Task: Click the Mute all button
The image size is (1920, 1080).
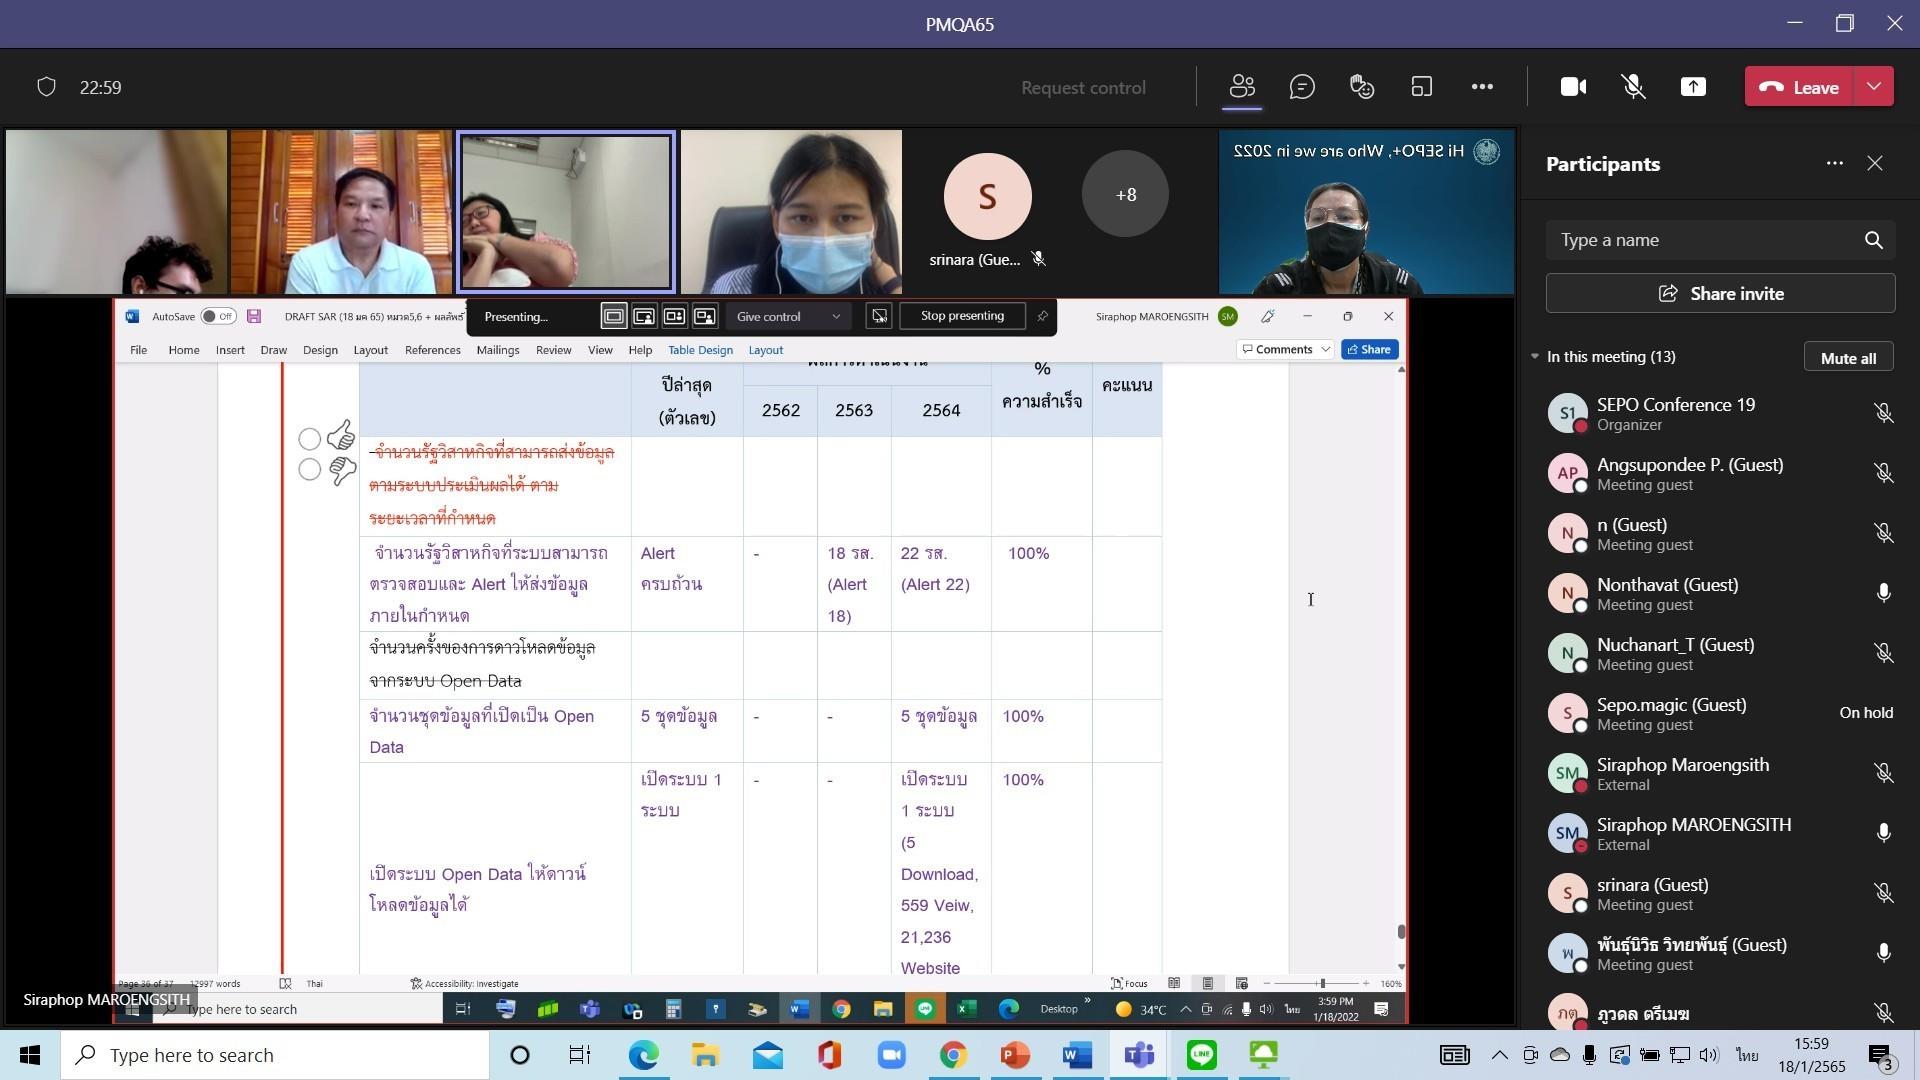Action: (x=1847, y=358)
